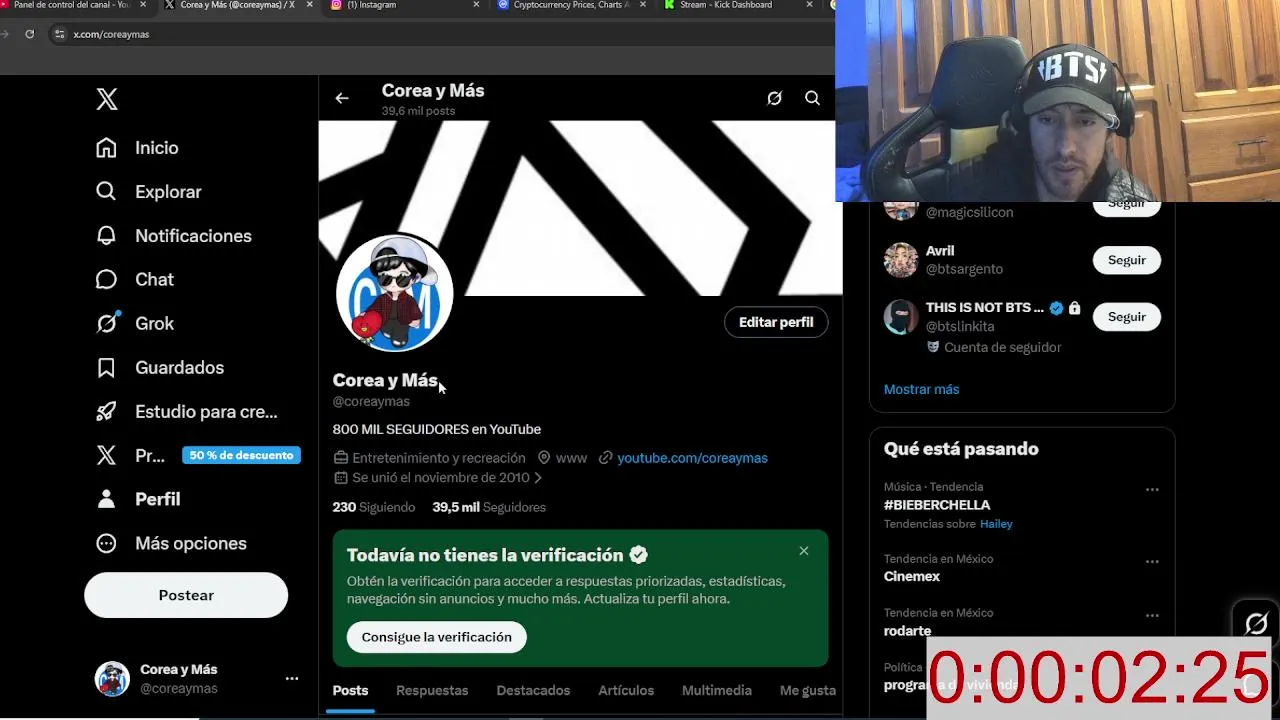Click search icon in profile header
This screenshot has height=720, width=1280.
(x=812, y=98)
